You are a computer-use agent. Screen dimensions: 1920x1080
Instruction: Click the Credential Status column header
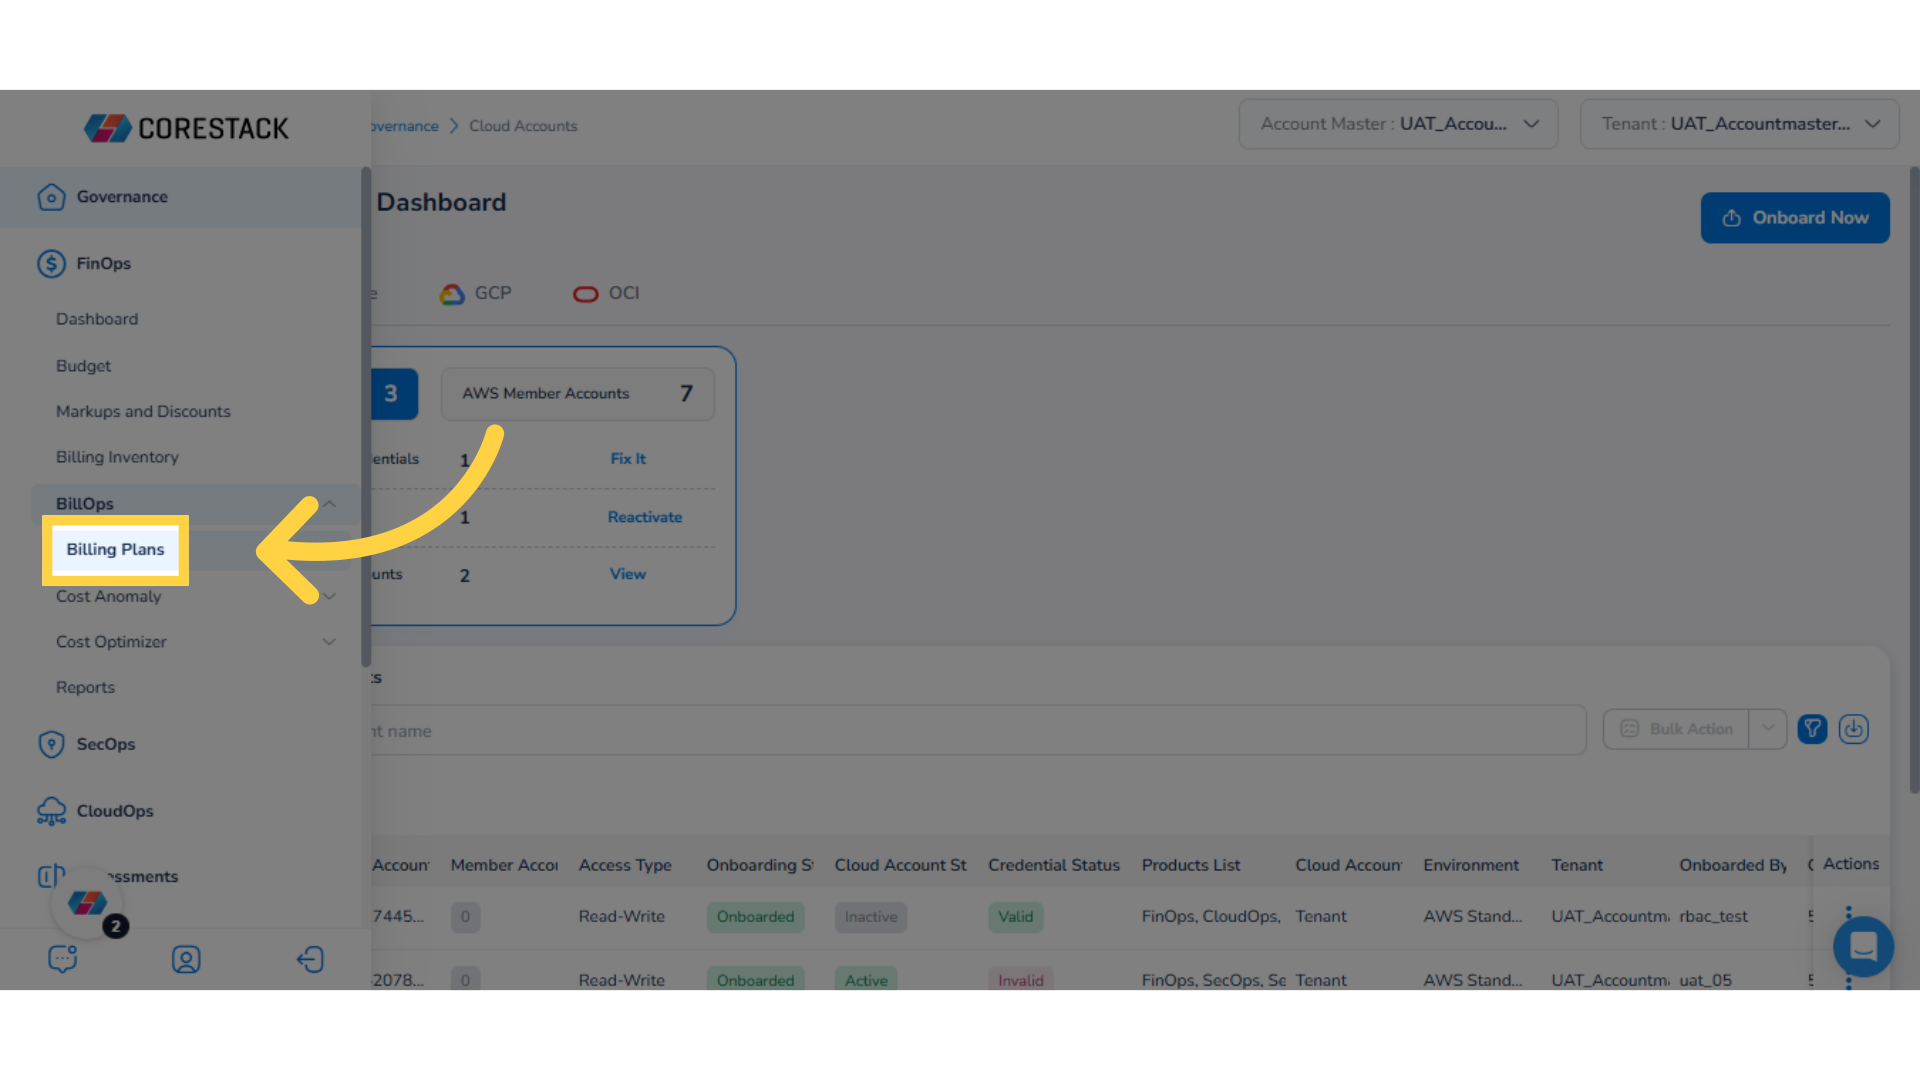1054,866
